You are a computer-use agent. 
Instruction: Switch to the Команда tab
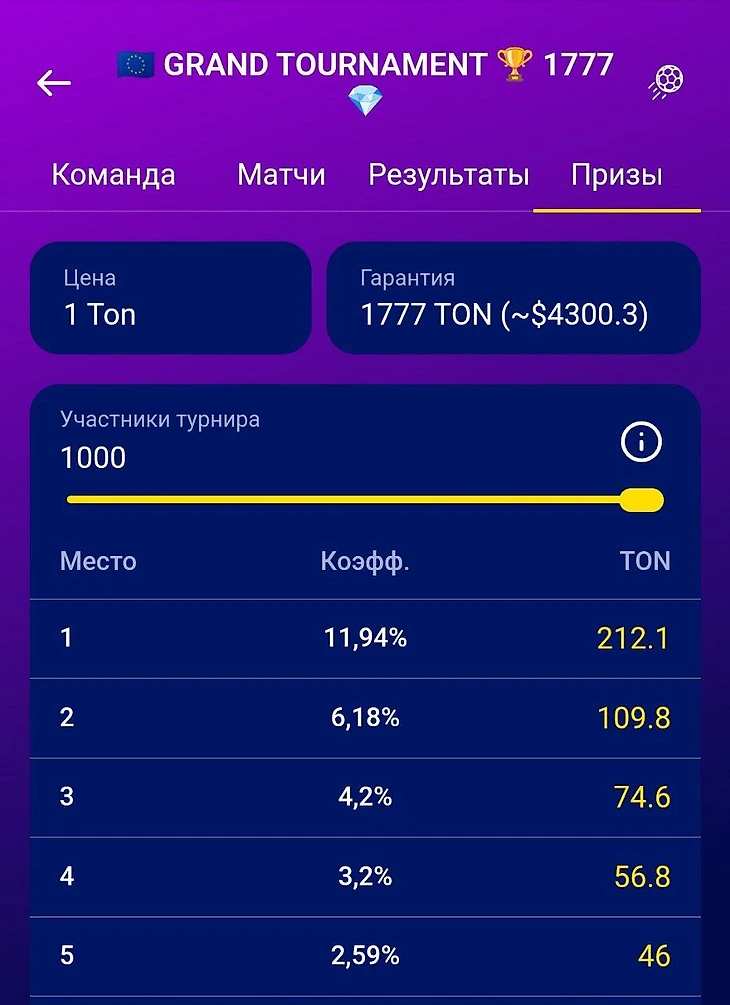113,175
